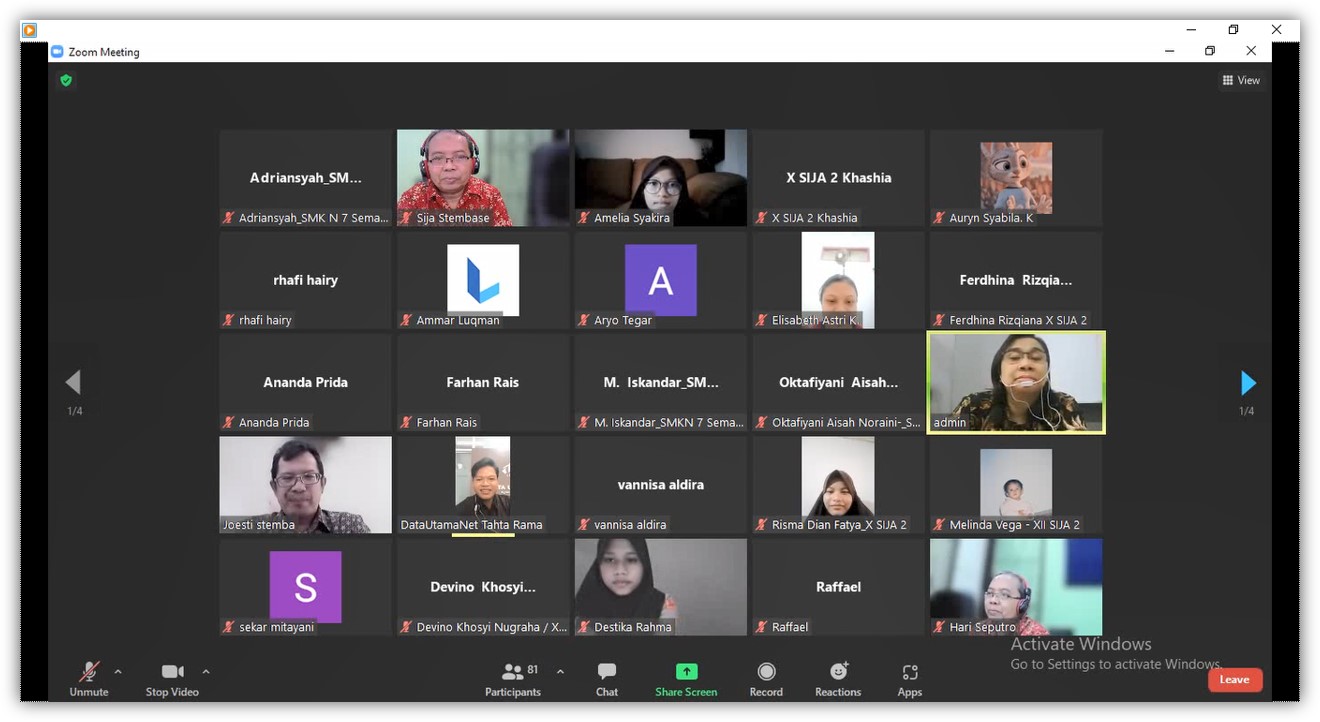Image resolution: width=1320 pixels, height=722 pixels.
Task: Open the Participants panel
Action: click(x=513, y=678)
